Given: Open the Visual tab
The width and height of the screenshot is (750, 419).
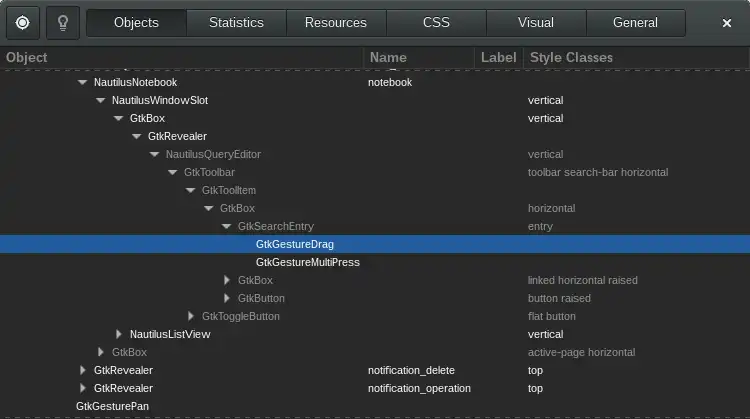Looking at the screenshot, I should pos(536,23).
